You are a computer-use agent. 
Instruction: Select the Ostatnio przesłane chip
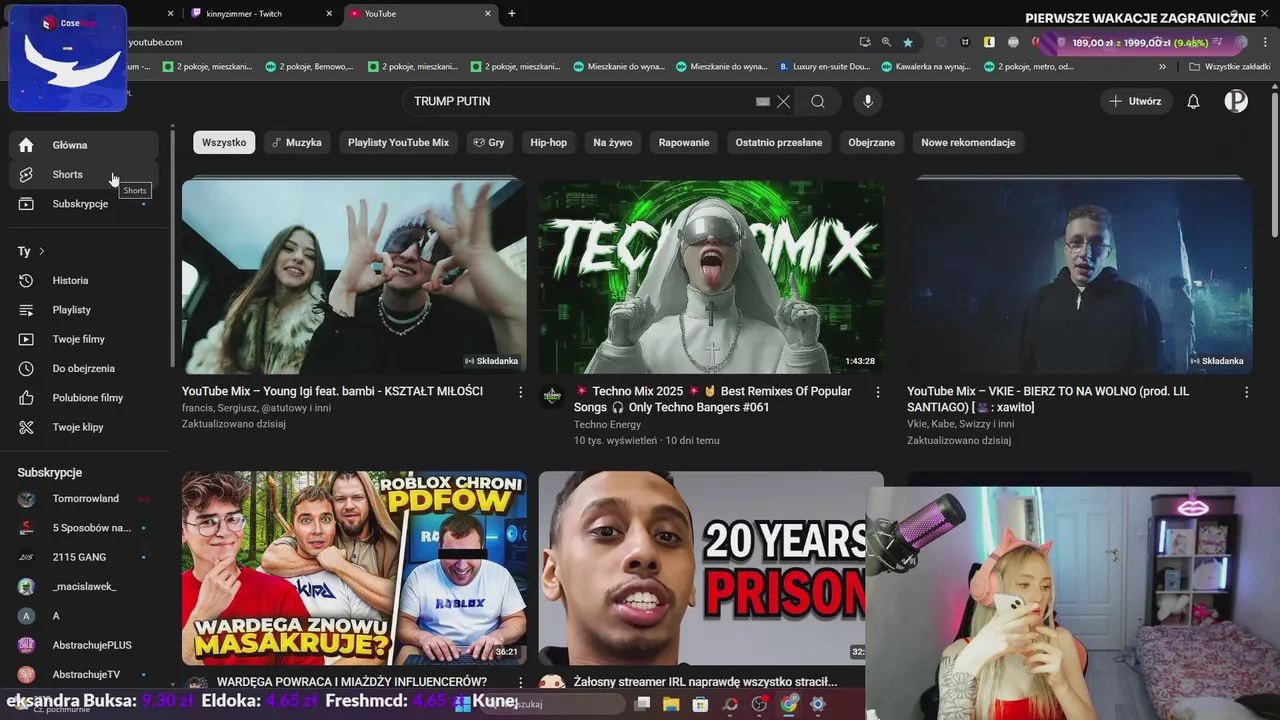click(779, 143)
